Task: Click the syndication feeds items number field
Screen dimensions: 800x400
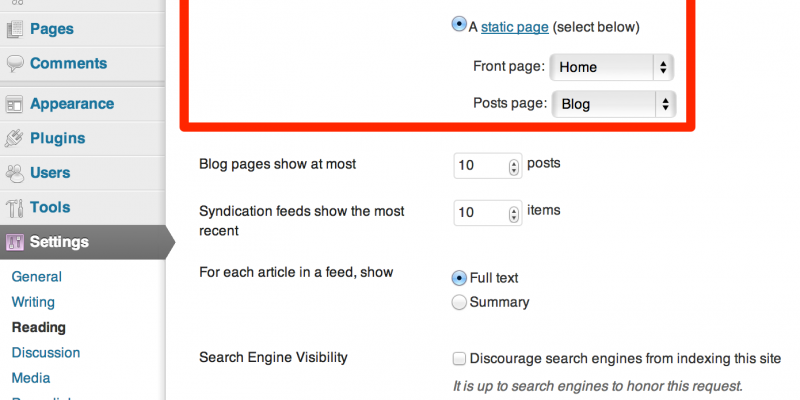Action: pos(481,212)
